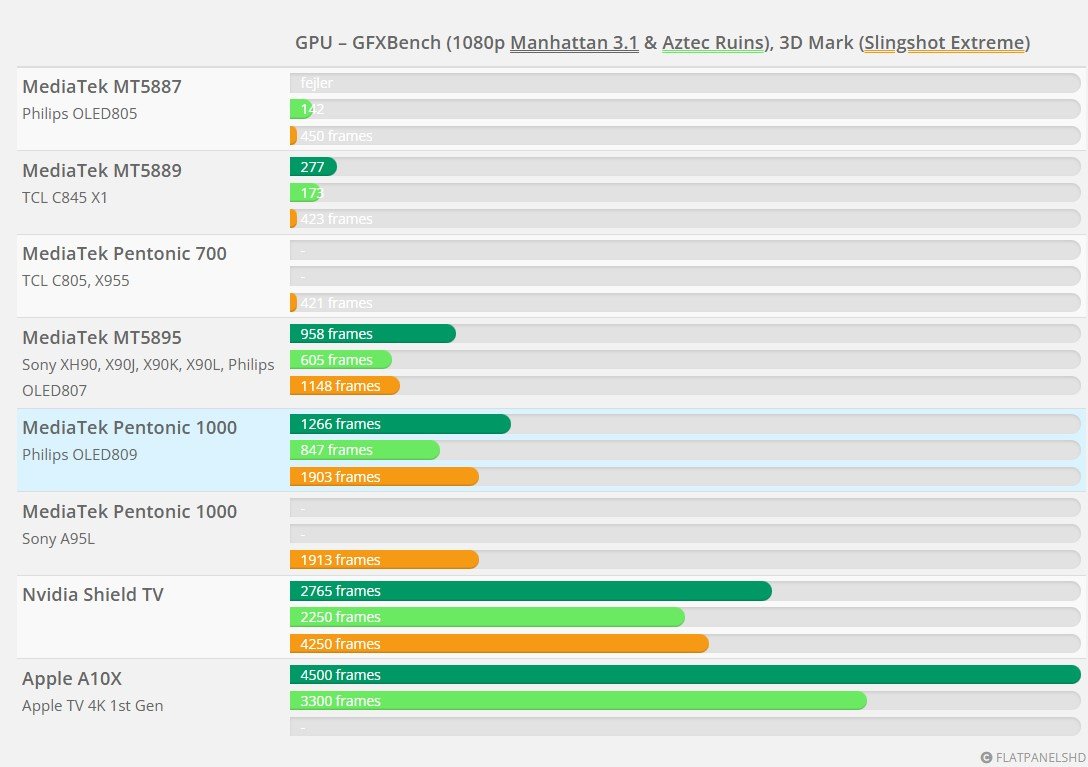The width and height of the screenshot is (1088, 767).
Task: Click the bar labeled fejler
Action: [x=400, y=83]
